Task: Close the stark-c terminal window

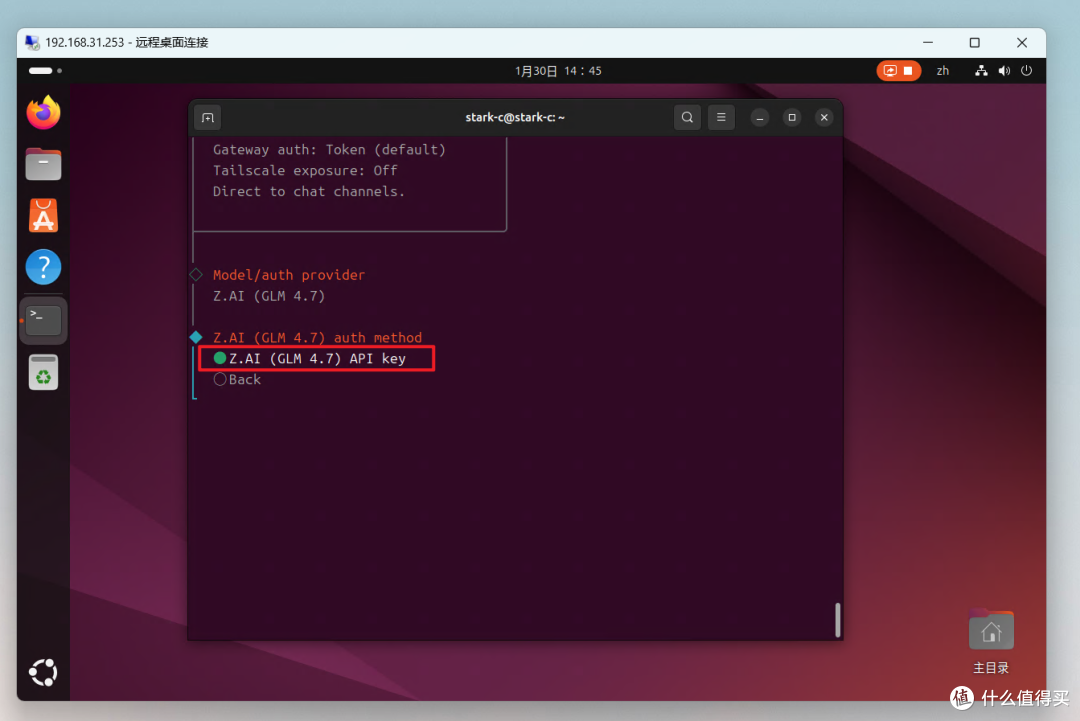Action: pyautogui.click(x=824, y=118)
